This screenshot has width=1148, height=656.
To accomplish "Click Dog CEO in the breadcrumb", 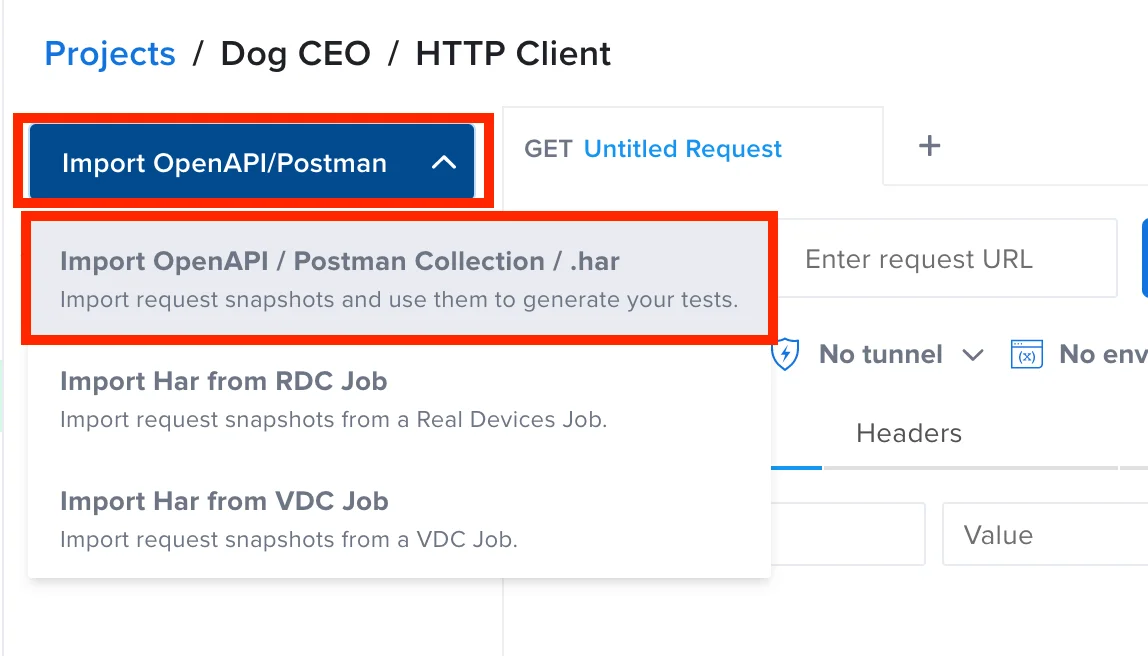I will coord(295,54).
